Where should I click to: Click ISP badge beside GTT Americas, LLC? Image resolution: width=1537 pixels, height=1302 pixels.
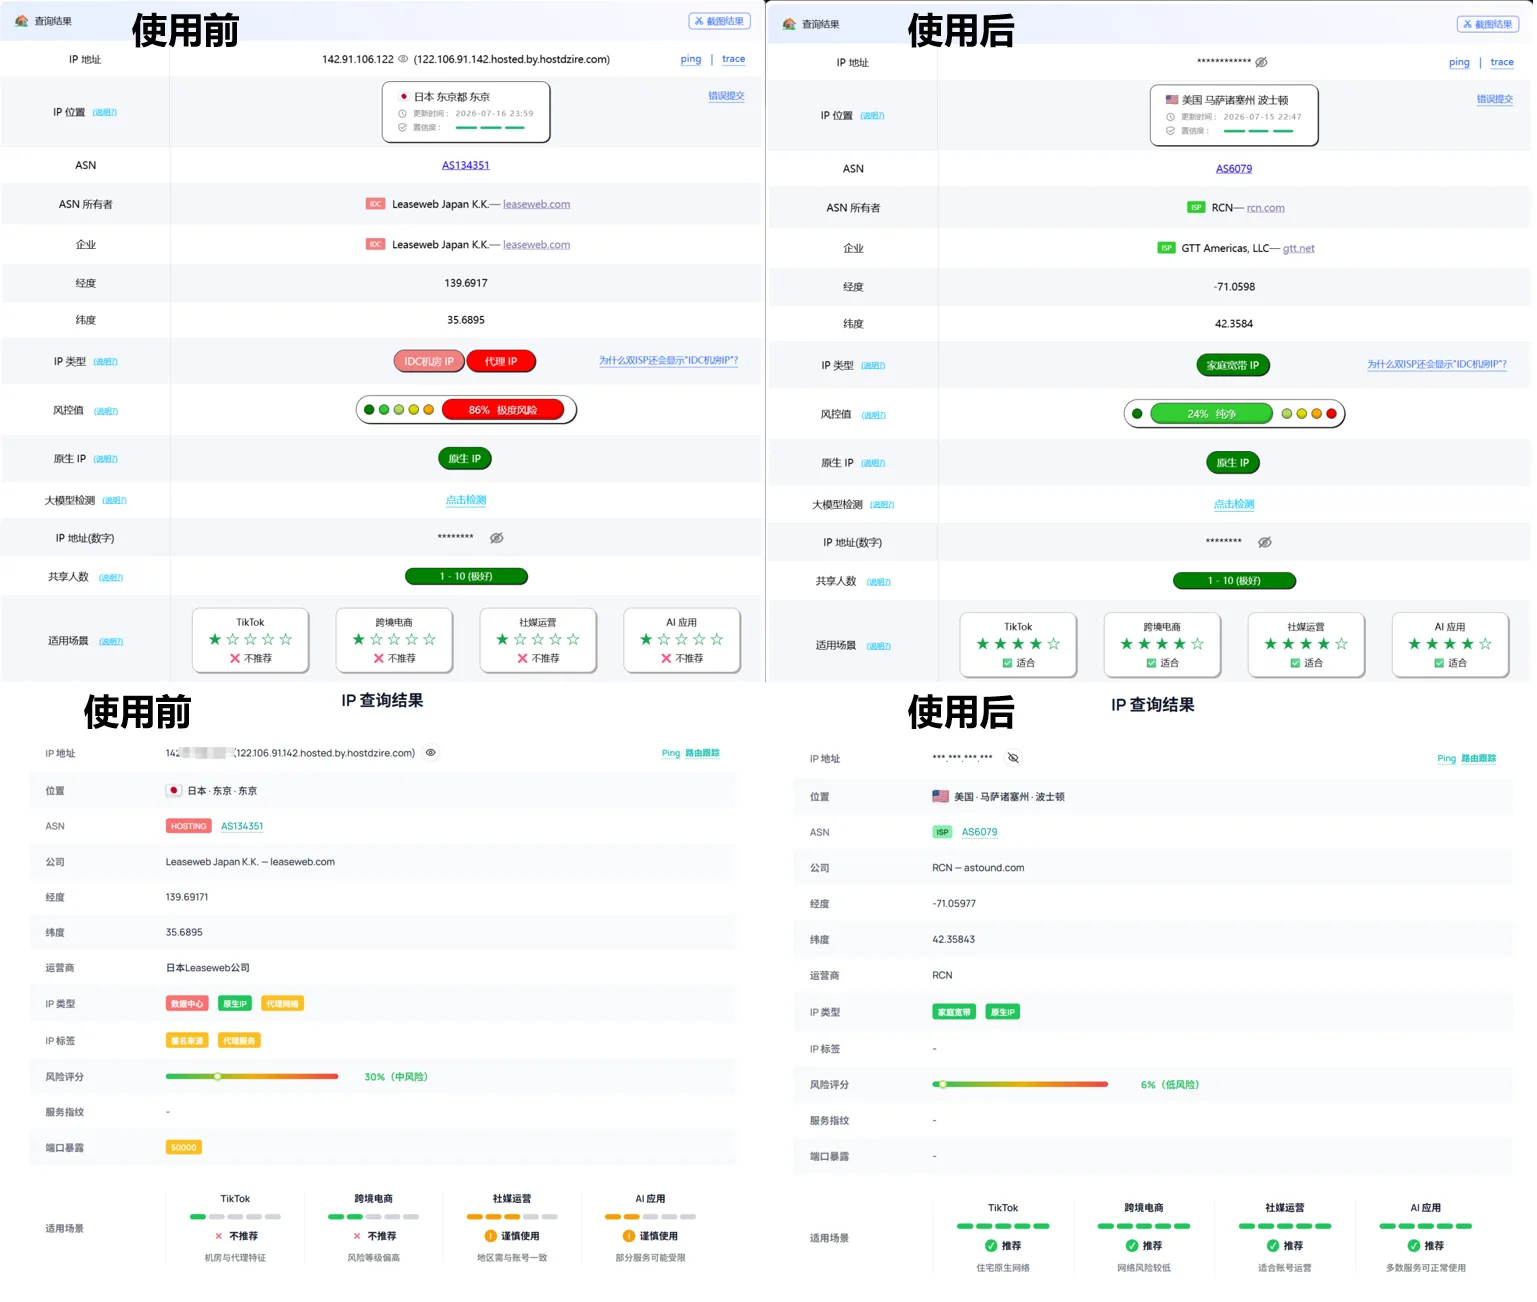pyautogui.click(x=1166, y=248)
